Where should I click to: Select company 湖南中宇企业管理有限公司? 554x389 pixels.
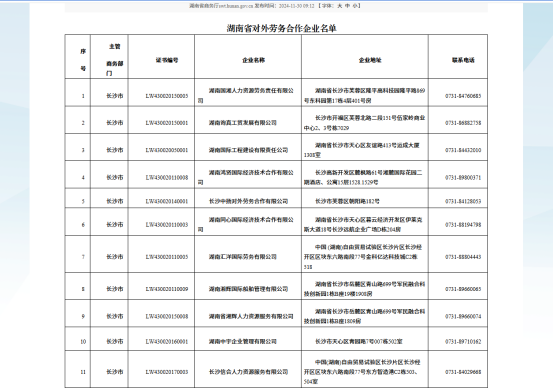pyautogui.click(x=242, y=341)
